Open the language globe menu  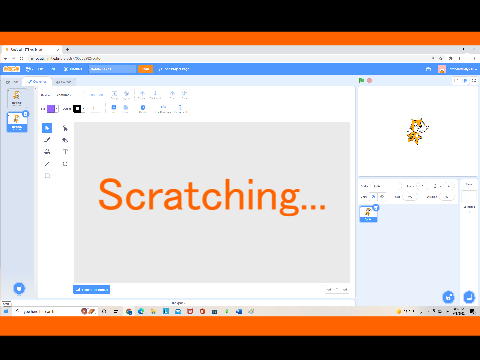click(29, 69)
